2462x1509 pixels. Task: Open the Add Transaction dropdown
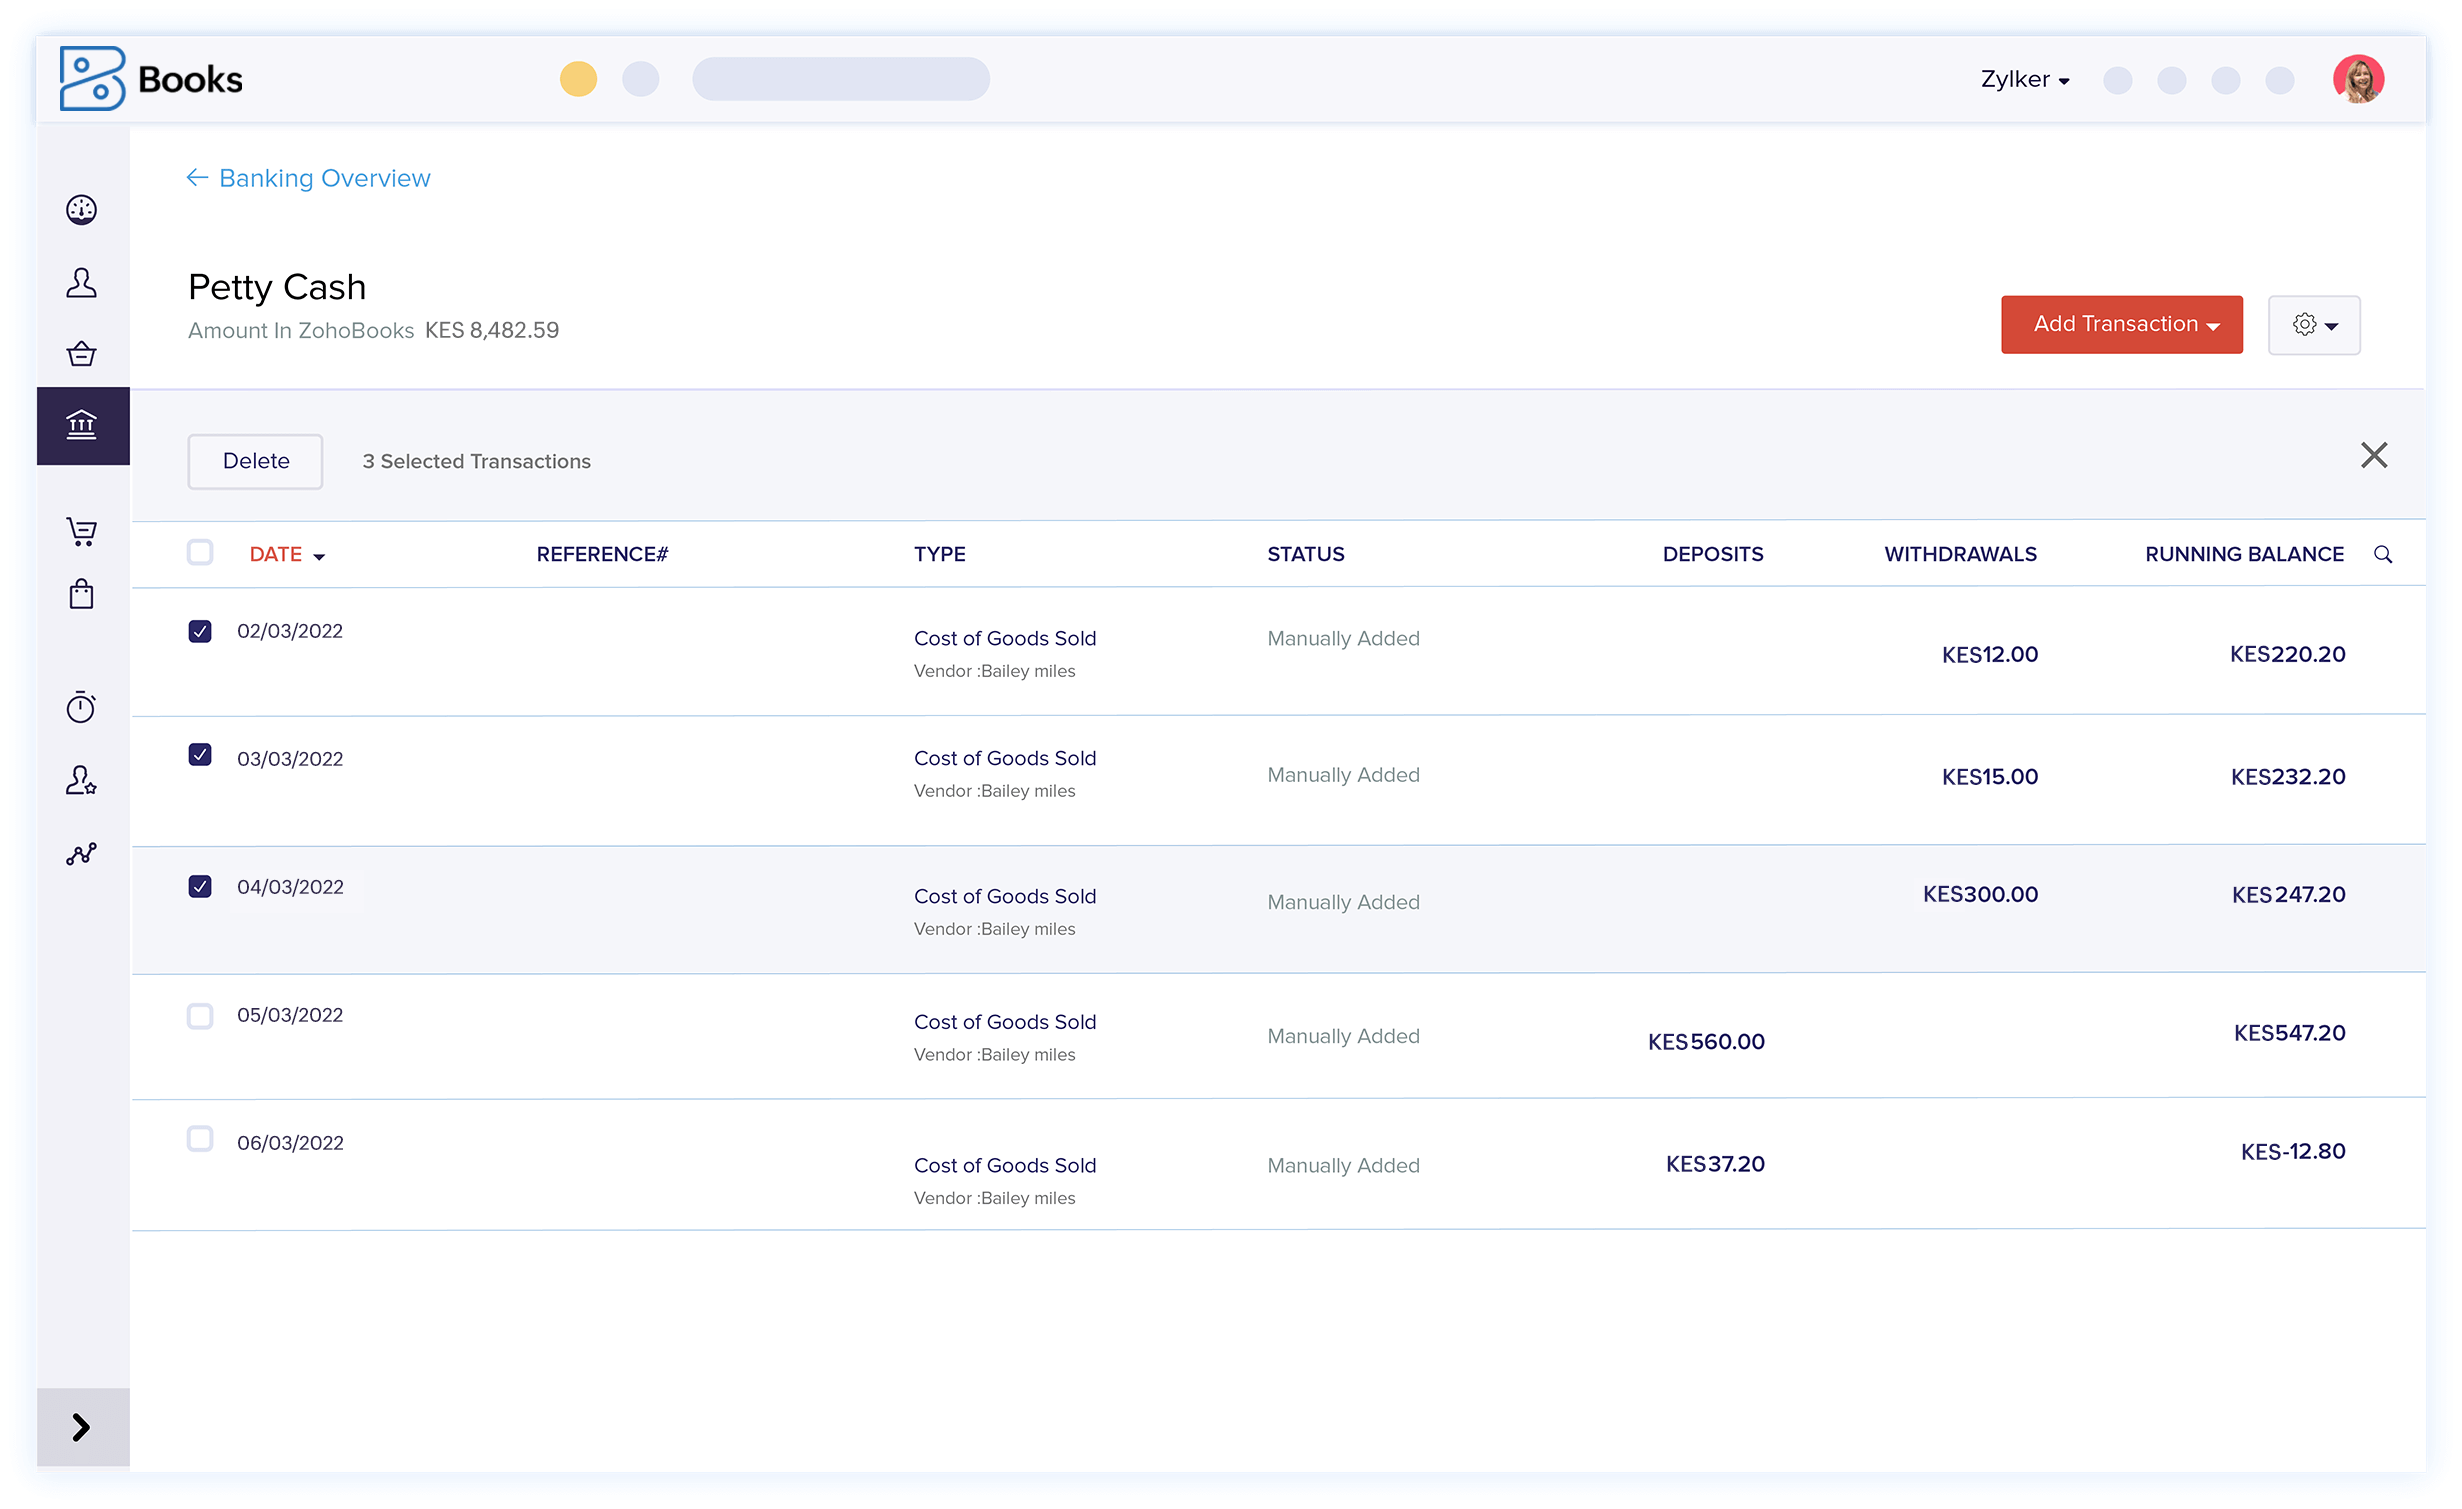pos(2121,324)
